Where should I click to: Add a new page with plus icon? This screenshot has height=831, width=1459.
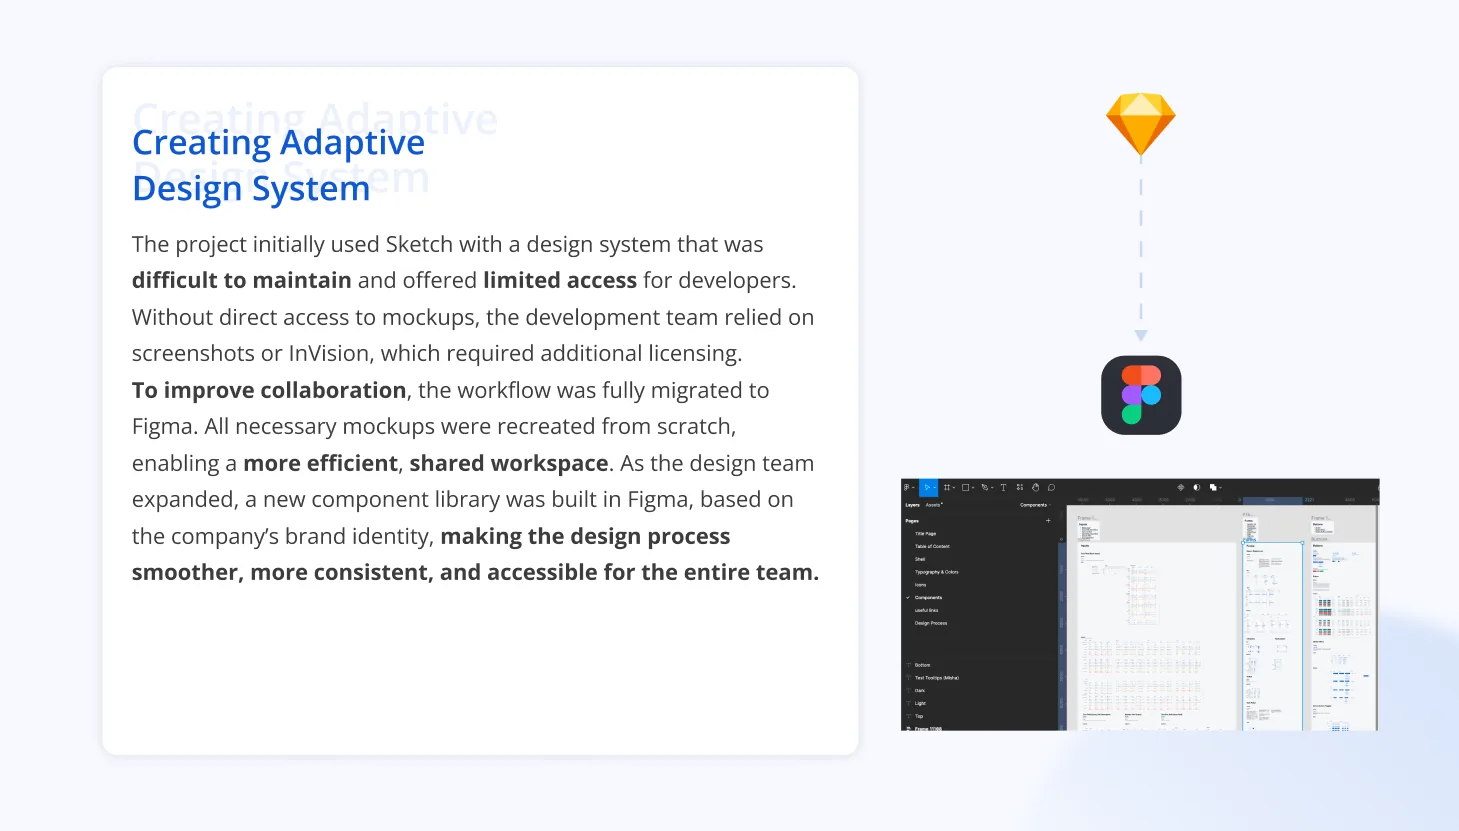pyautogui.click(x=1048, y=521)
